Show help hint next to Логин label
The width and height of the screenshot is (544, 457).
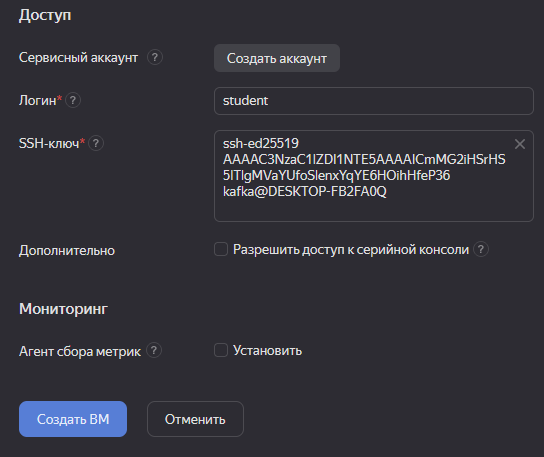point(73,101)
